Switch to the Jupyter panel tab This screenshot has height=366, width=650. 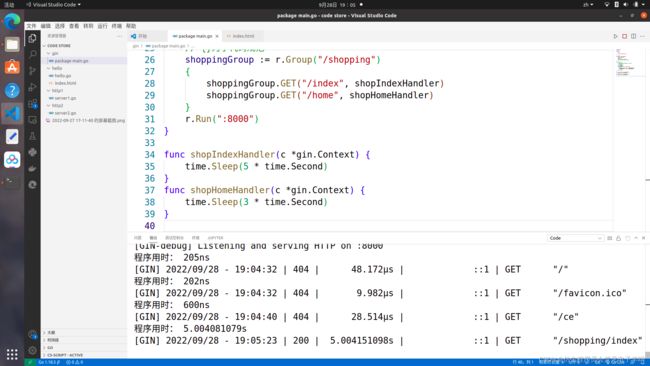click(x=216, y=238)
